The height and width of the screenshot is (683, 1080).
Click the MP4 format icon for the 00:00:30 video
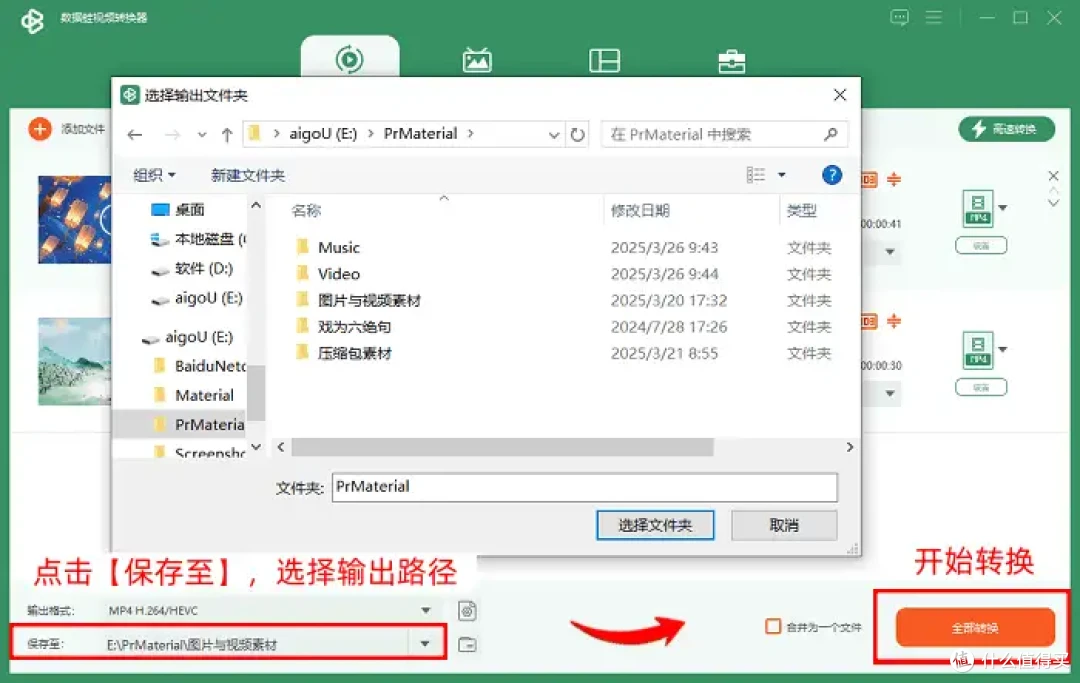[978, 350]
